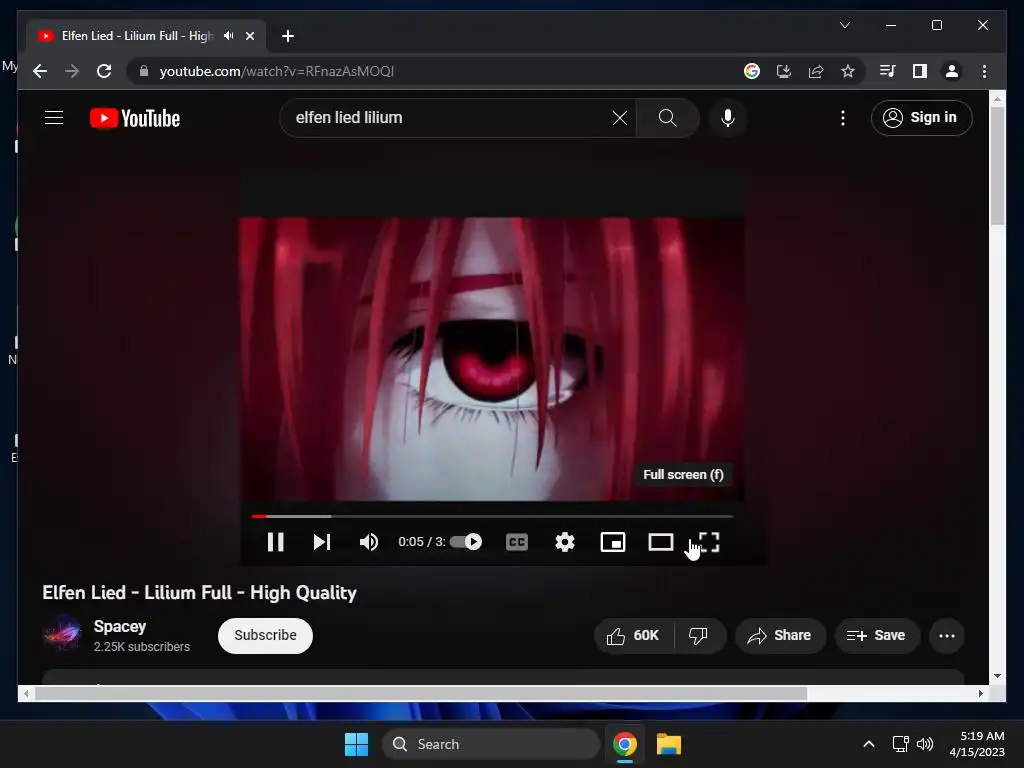The height and width of the screenshot is (768, 1024).
Task: Open File Explorer from taskbar
Action: (669, 744)
